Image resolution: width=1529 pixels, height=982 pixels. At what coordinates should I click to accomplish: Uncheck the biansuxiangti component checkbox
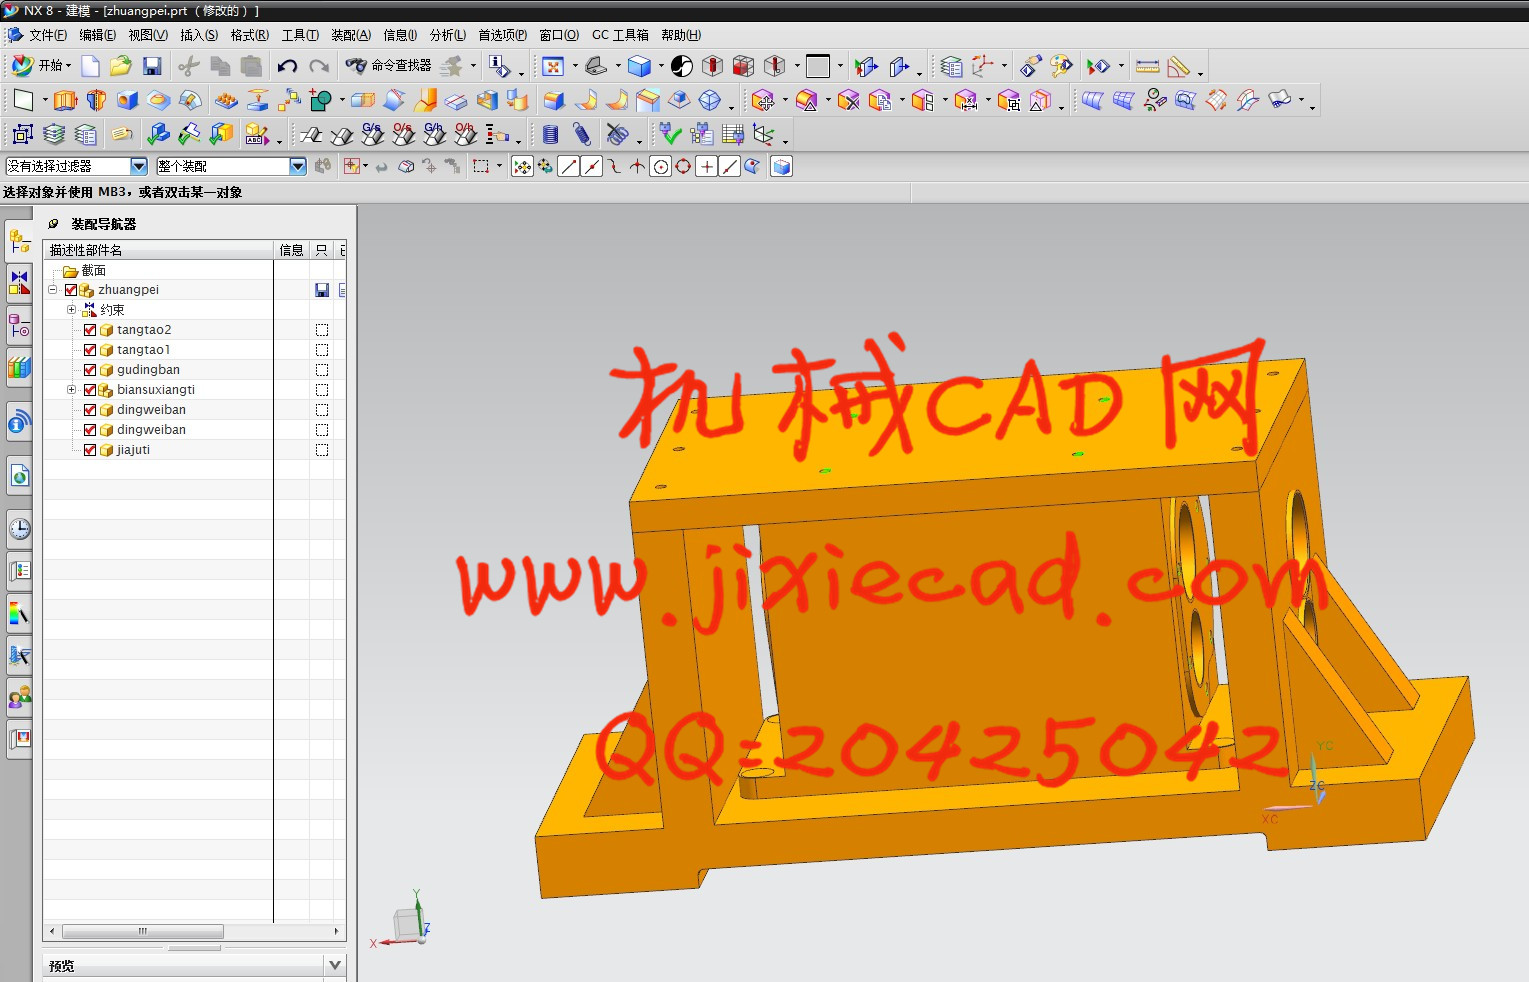[90, 390]
